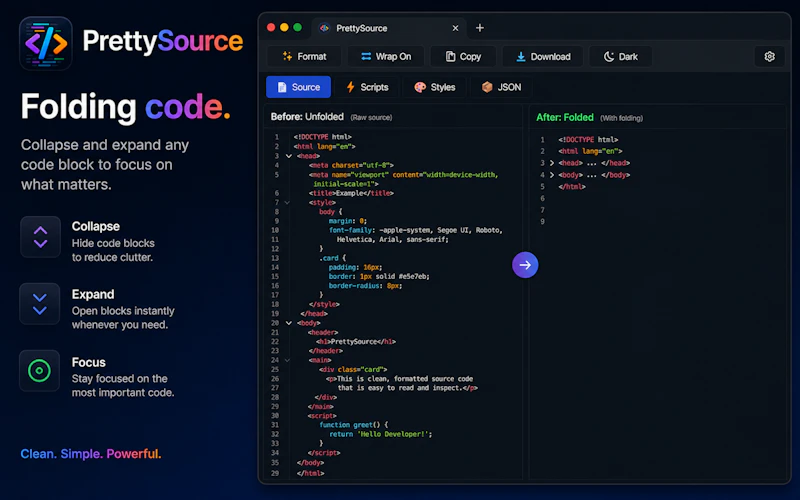Click the clipboard icon on Copy
The image size is (800, 500).
(450, 56)
